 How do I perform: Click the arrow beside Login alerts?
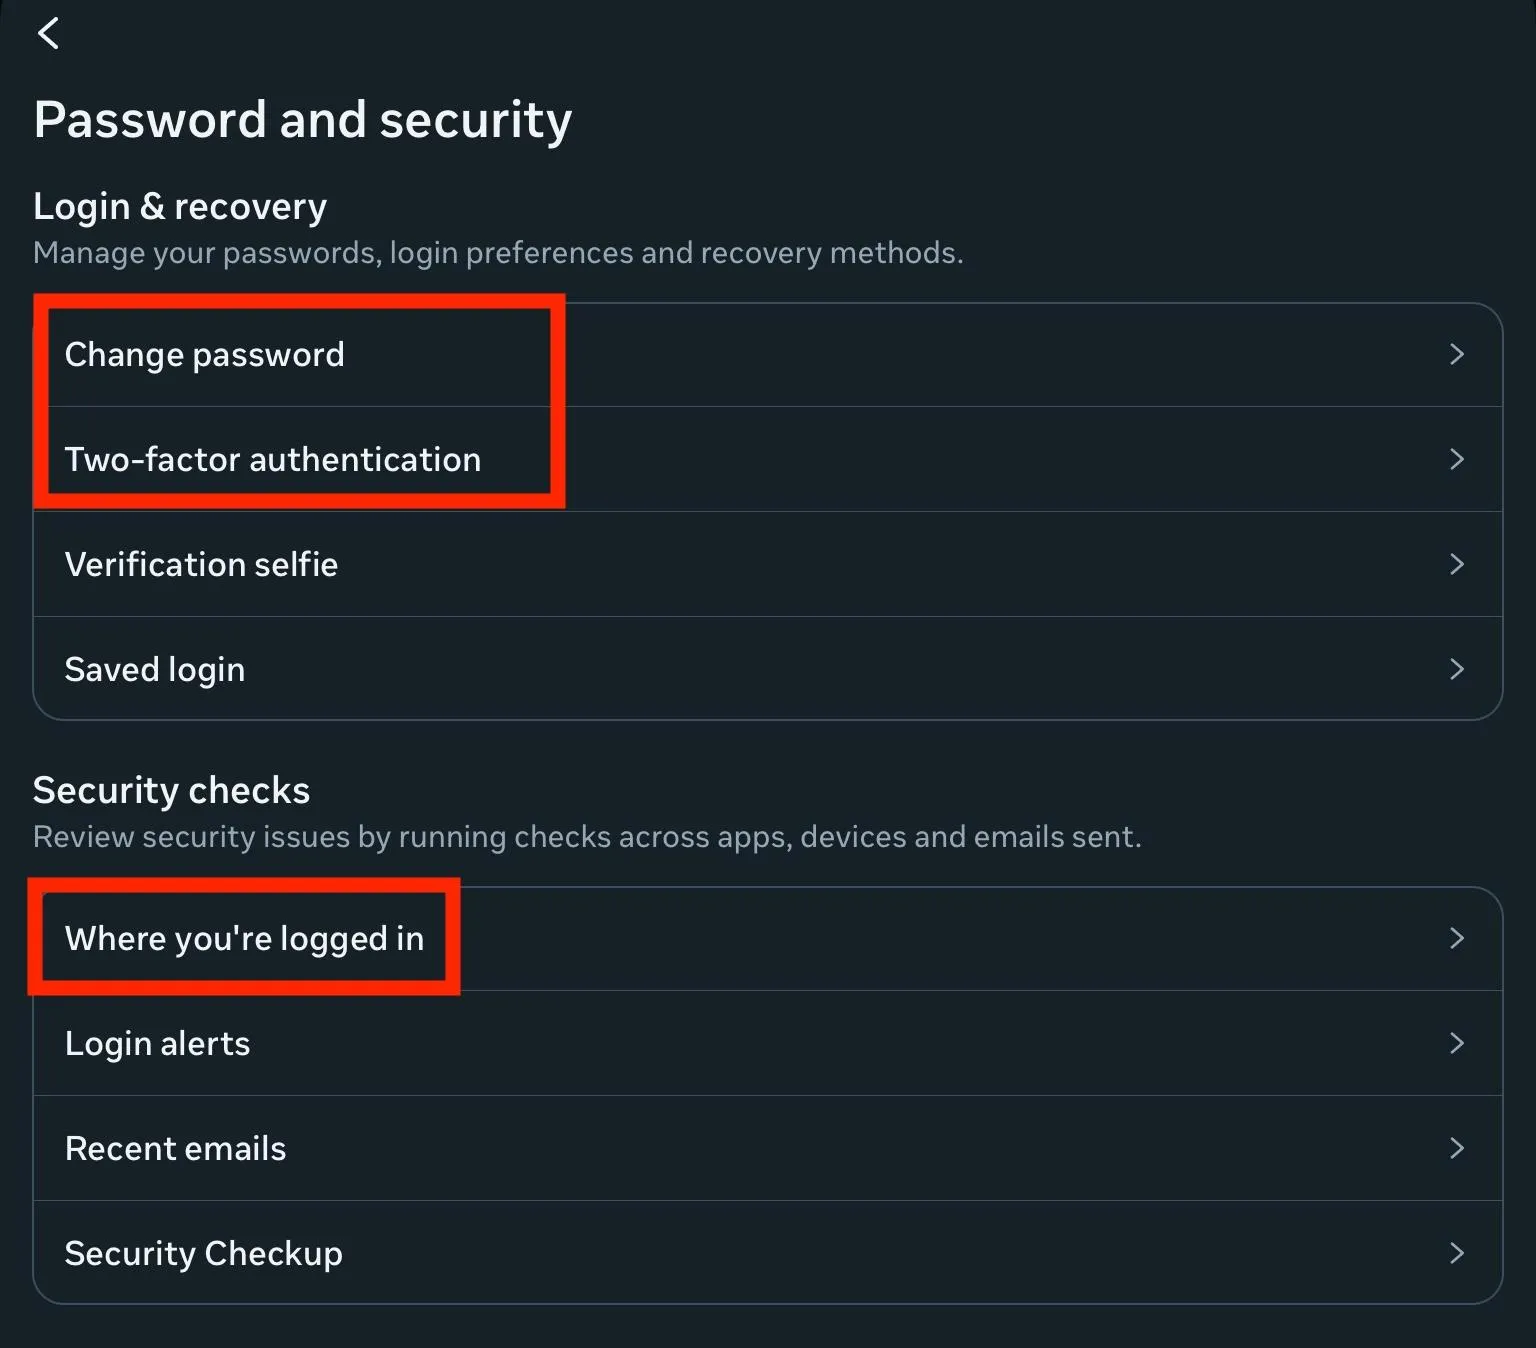coord(1456,1043)
